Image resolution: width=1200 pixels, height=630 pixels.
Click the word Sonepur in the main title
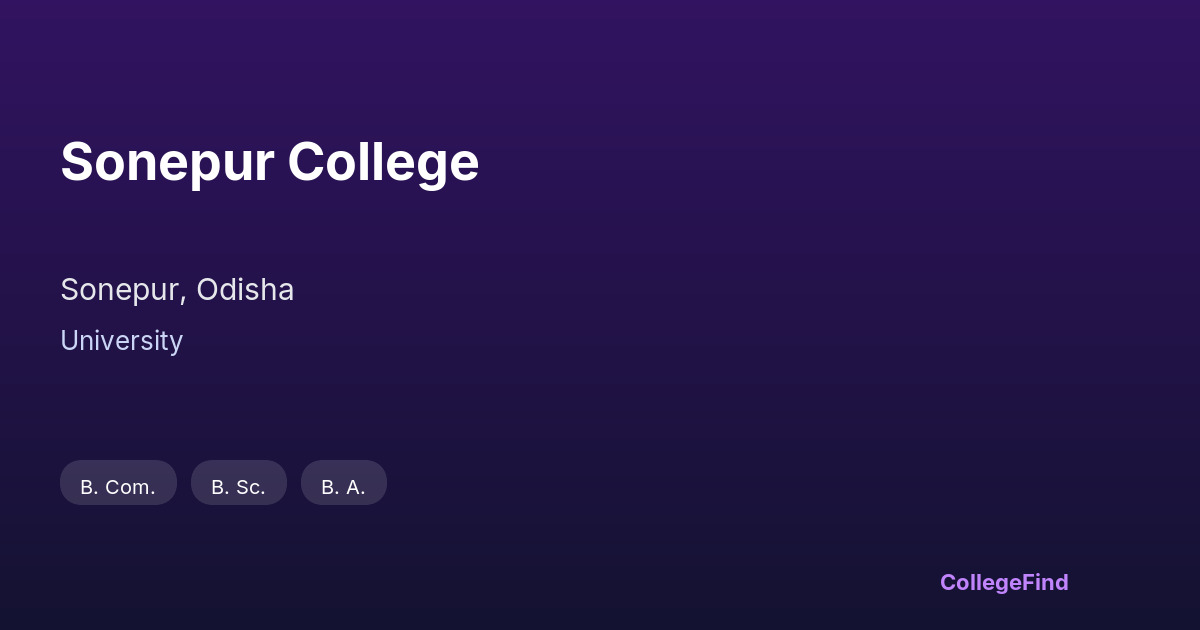167,162
